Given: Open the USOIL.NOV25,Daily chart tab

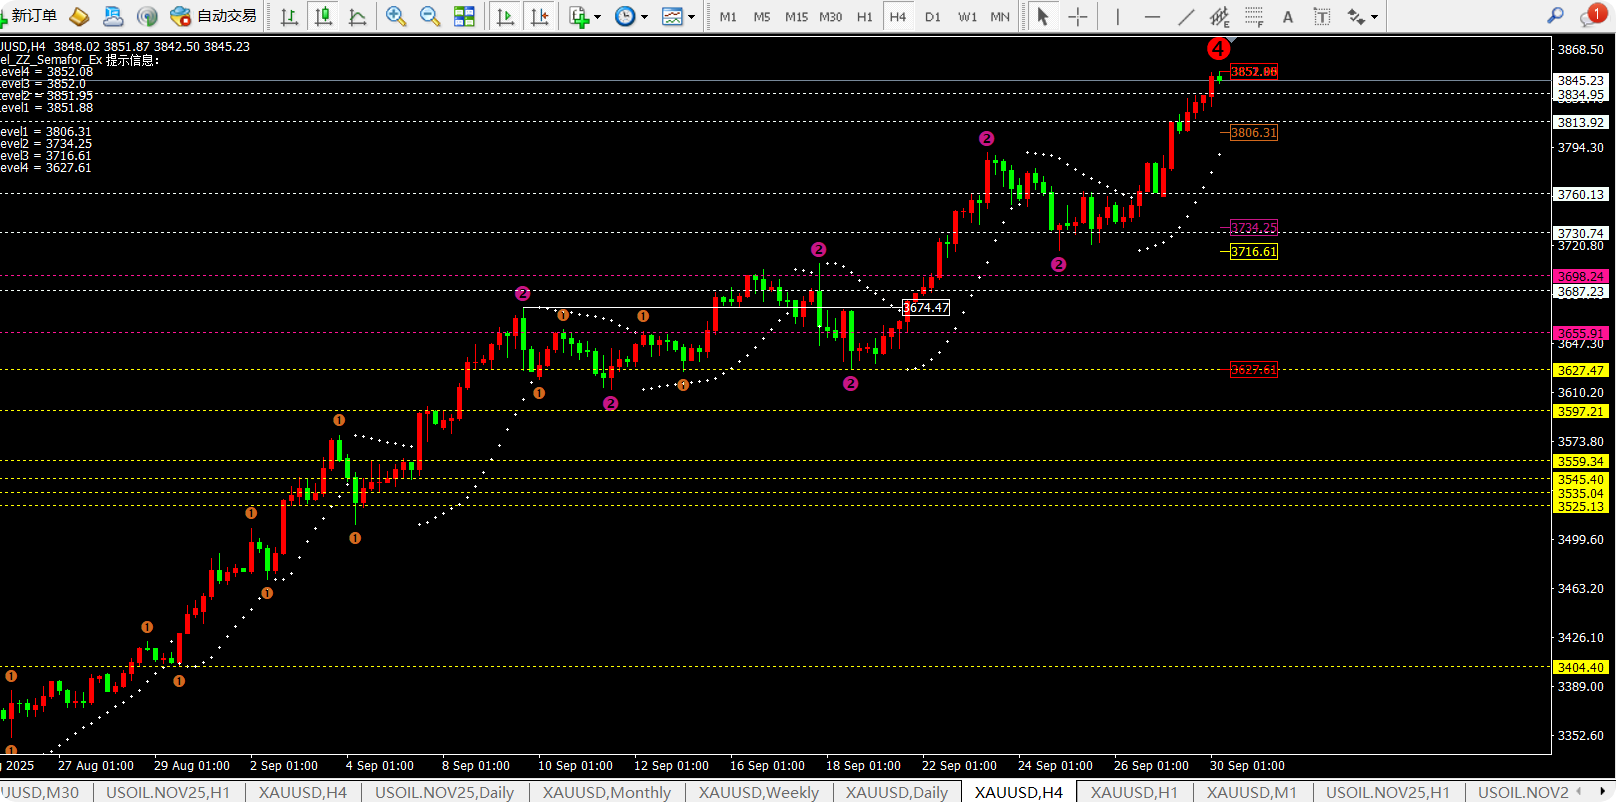Looking at the screenshot, I should point(444,792).
